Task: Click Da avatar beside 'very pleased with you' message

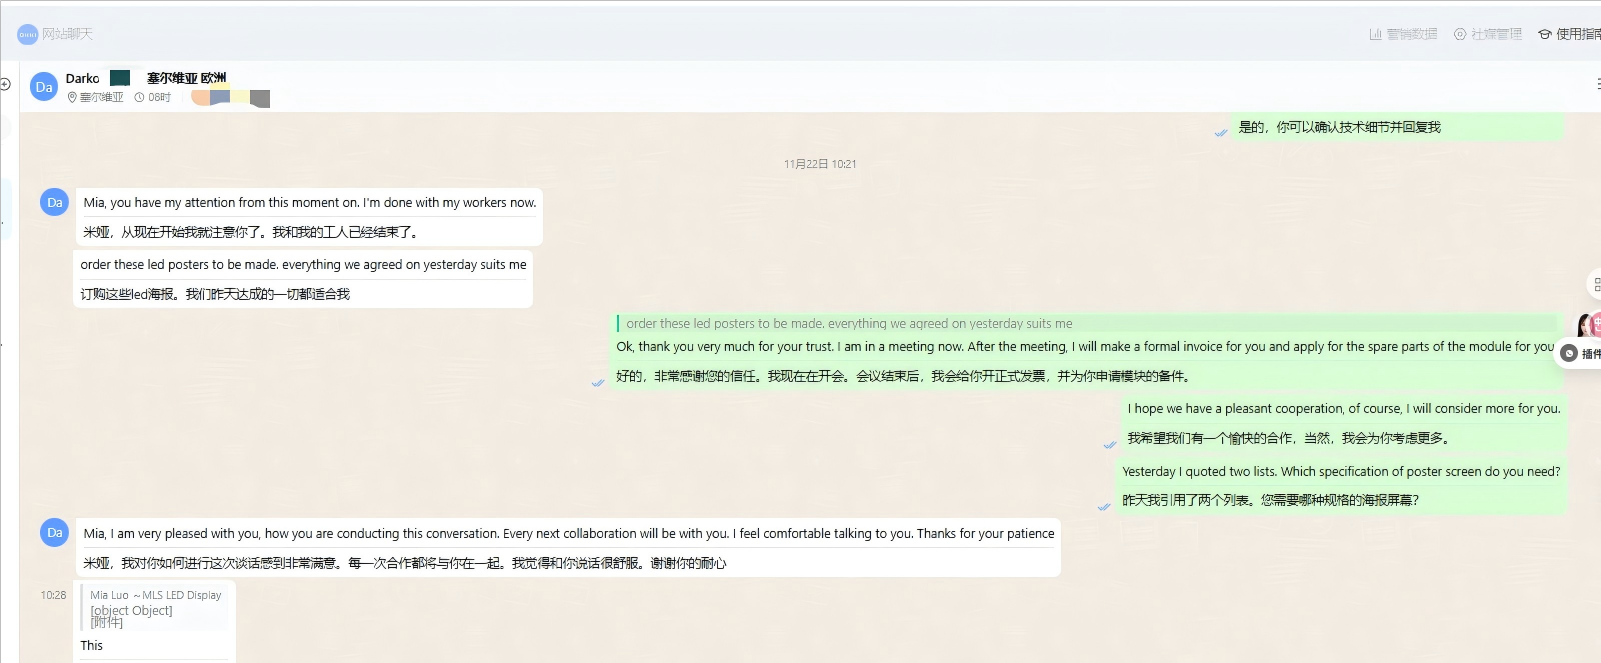Action: (x=54, y=533)
